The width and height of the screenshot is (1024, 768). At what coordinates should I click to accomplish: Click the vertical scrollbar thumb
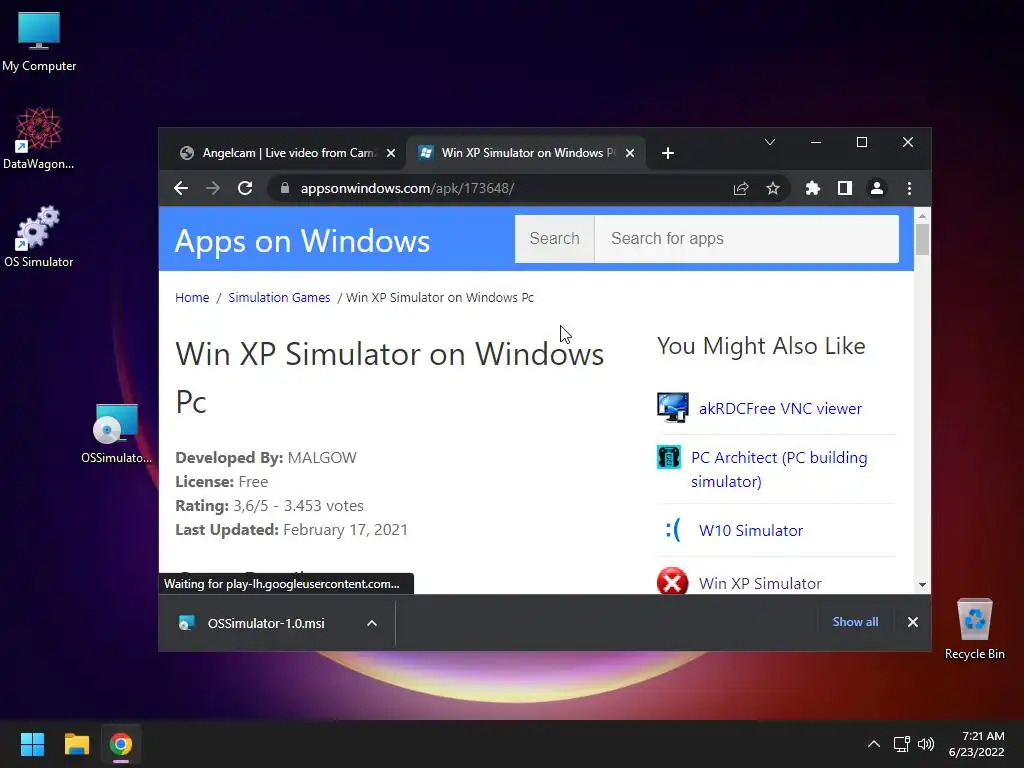(x=922, y=239)
